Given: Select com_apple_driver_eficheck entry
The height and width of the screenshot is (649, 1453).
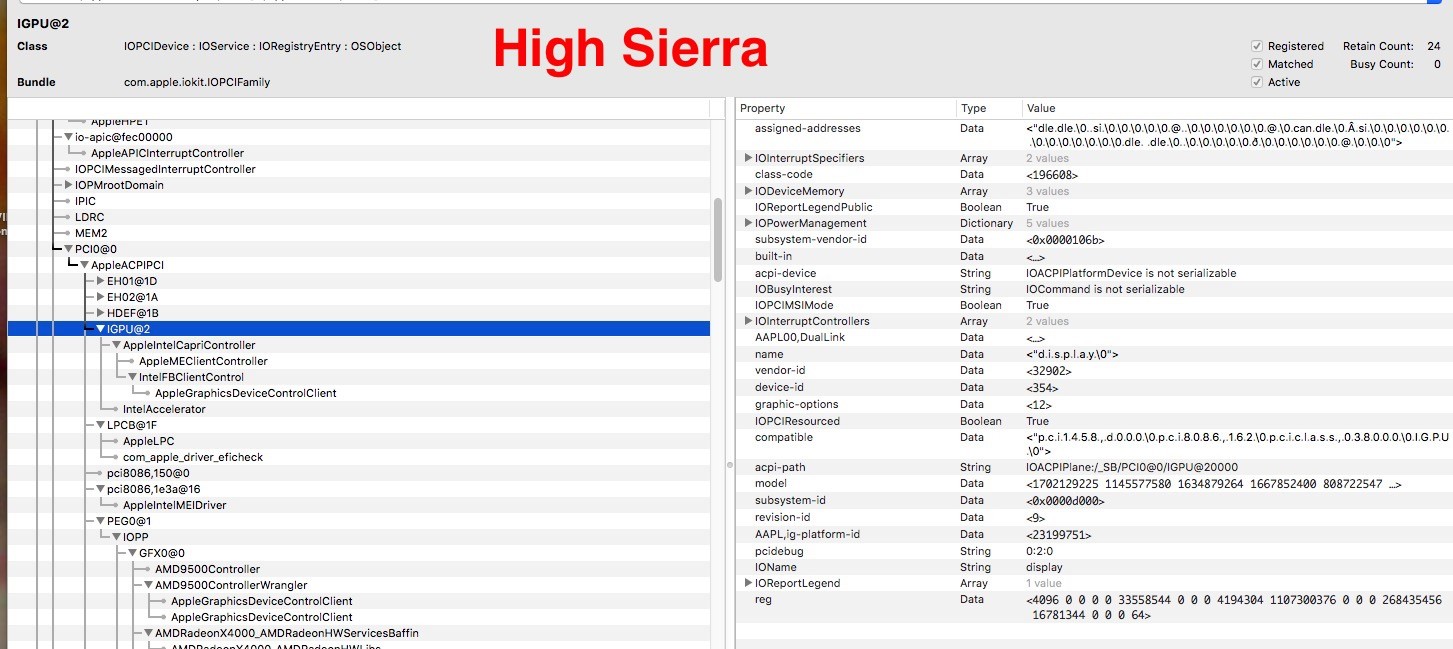Looking at the screenshot, I should (x=193, y=457).
